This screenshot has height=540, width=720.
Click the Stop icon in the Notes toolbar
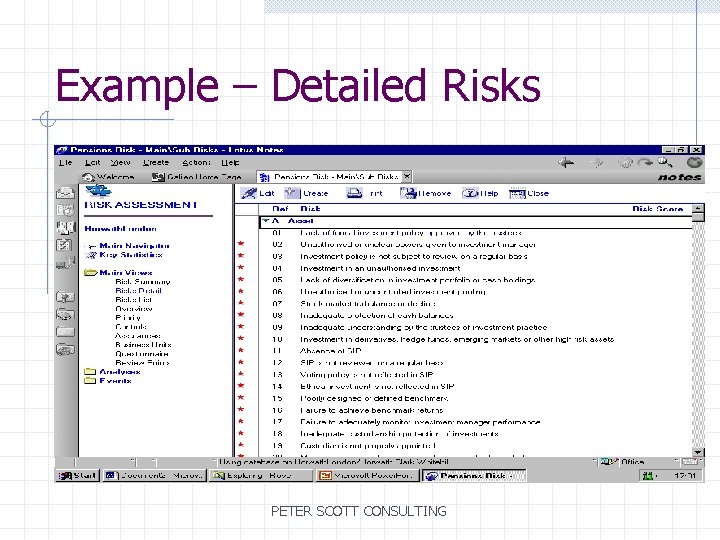(624, 163)
